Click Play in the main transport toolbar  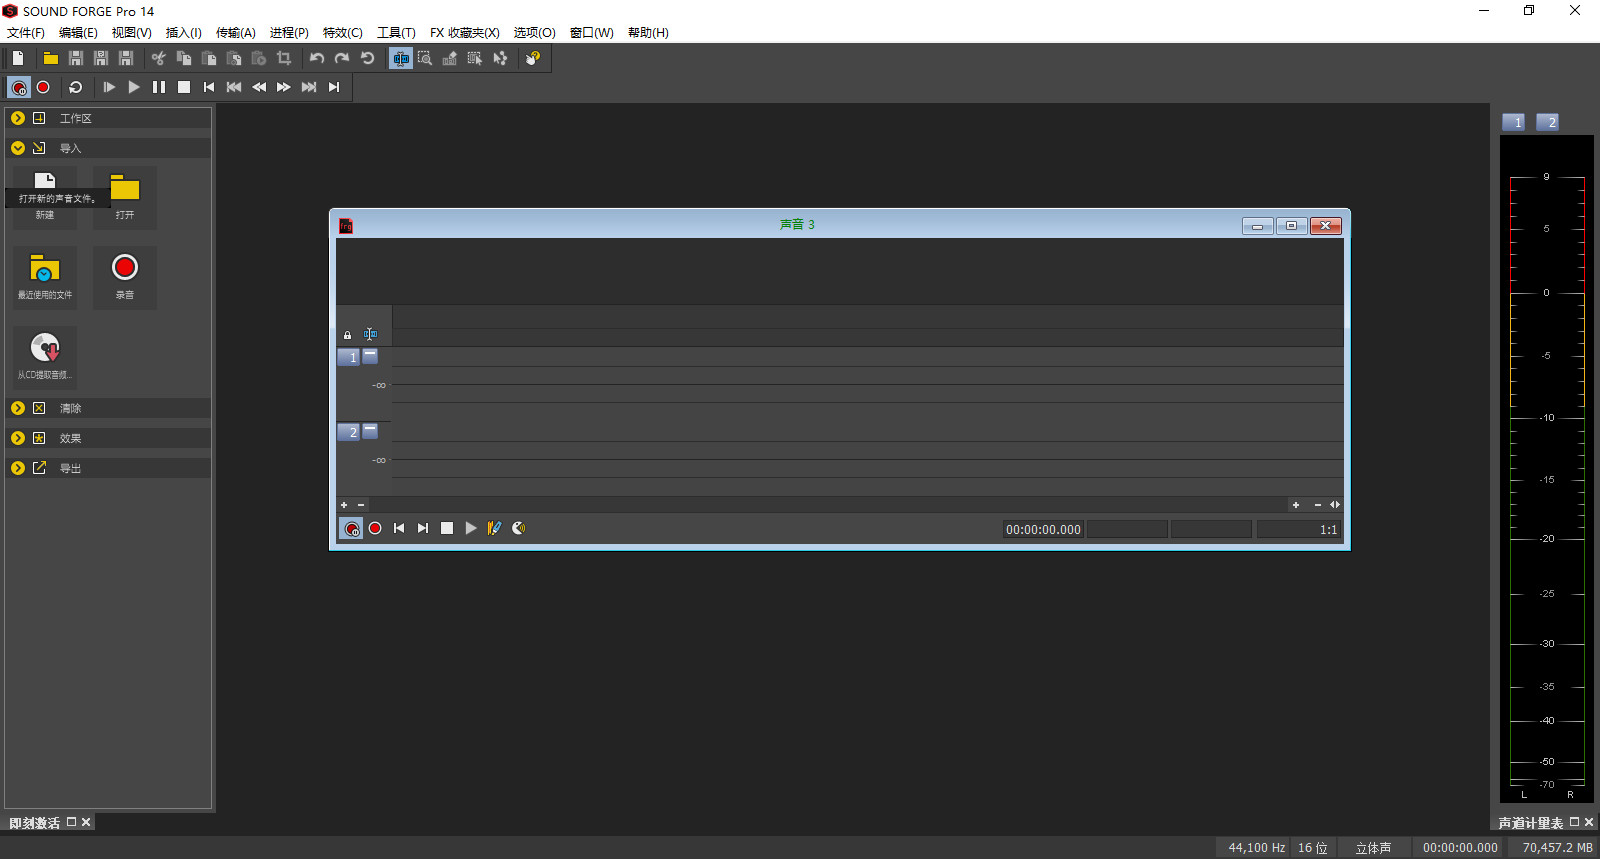coord(134,87)
